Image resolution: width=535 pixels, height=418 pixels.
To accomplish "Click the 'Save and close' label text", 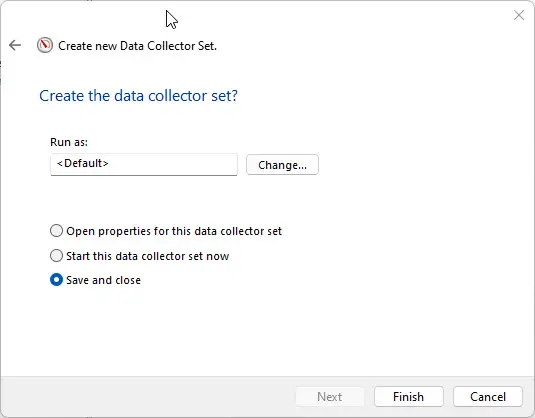I will pyautogui.click(x=103, y=280).
